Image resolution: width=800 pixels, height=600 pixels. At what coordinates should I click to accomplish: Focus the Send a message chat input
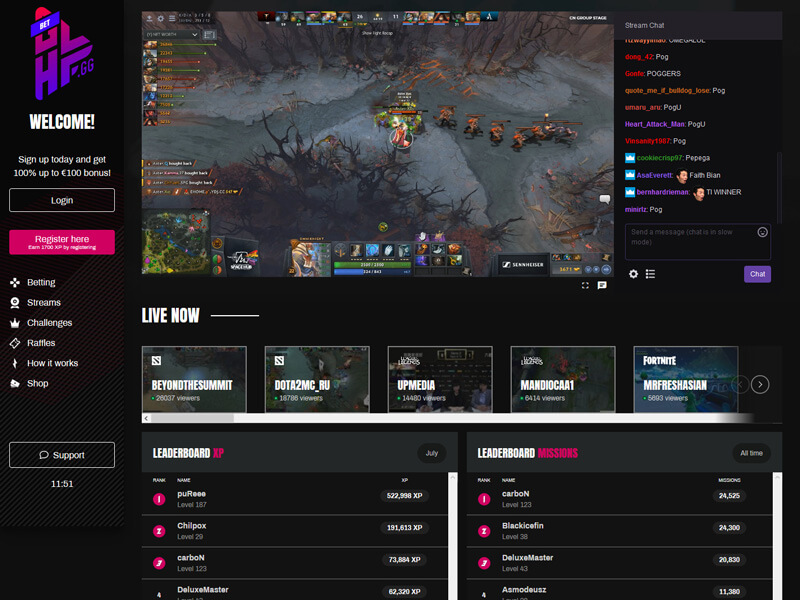697,242
